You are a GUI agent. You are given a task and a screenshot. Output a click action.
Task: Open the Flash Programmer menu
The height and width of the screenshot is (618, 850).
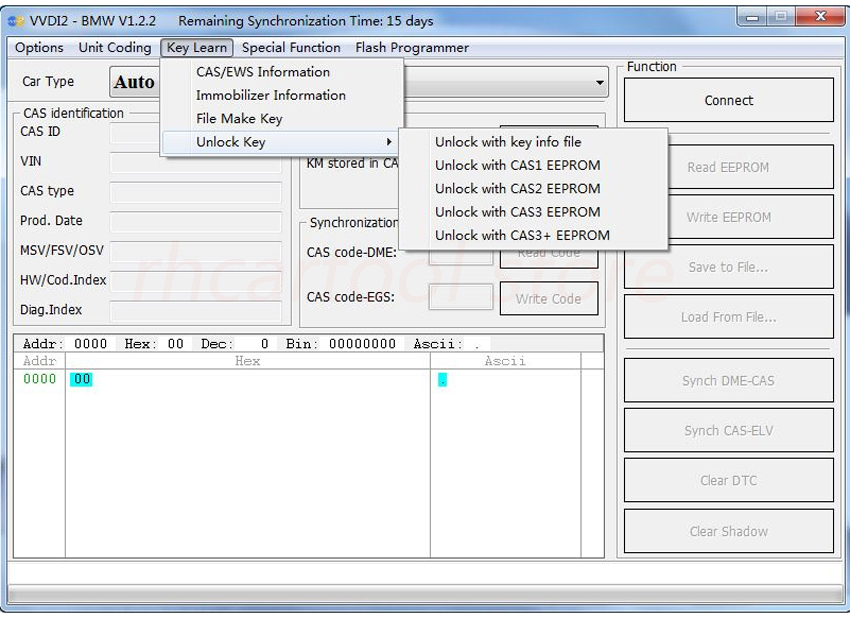tap(412, 48)
